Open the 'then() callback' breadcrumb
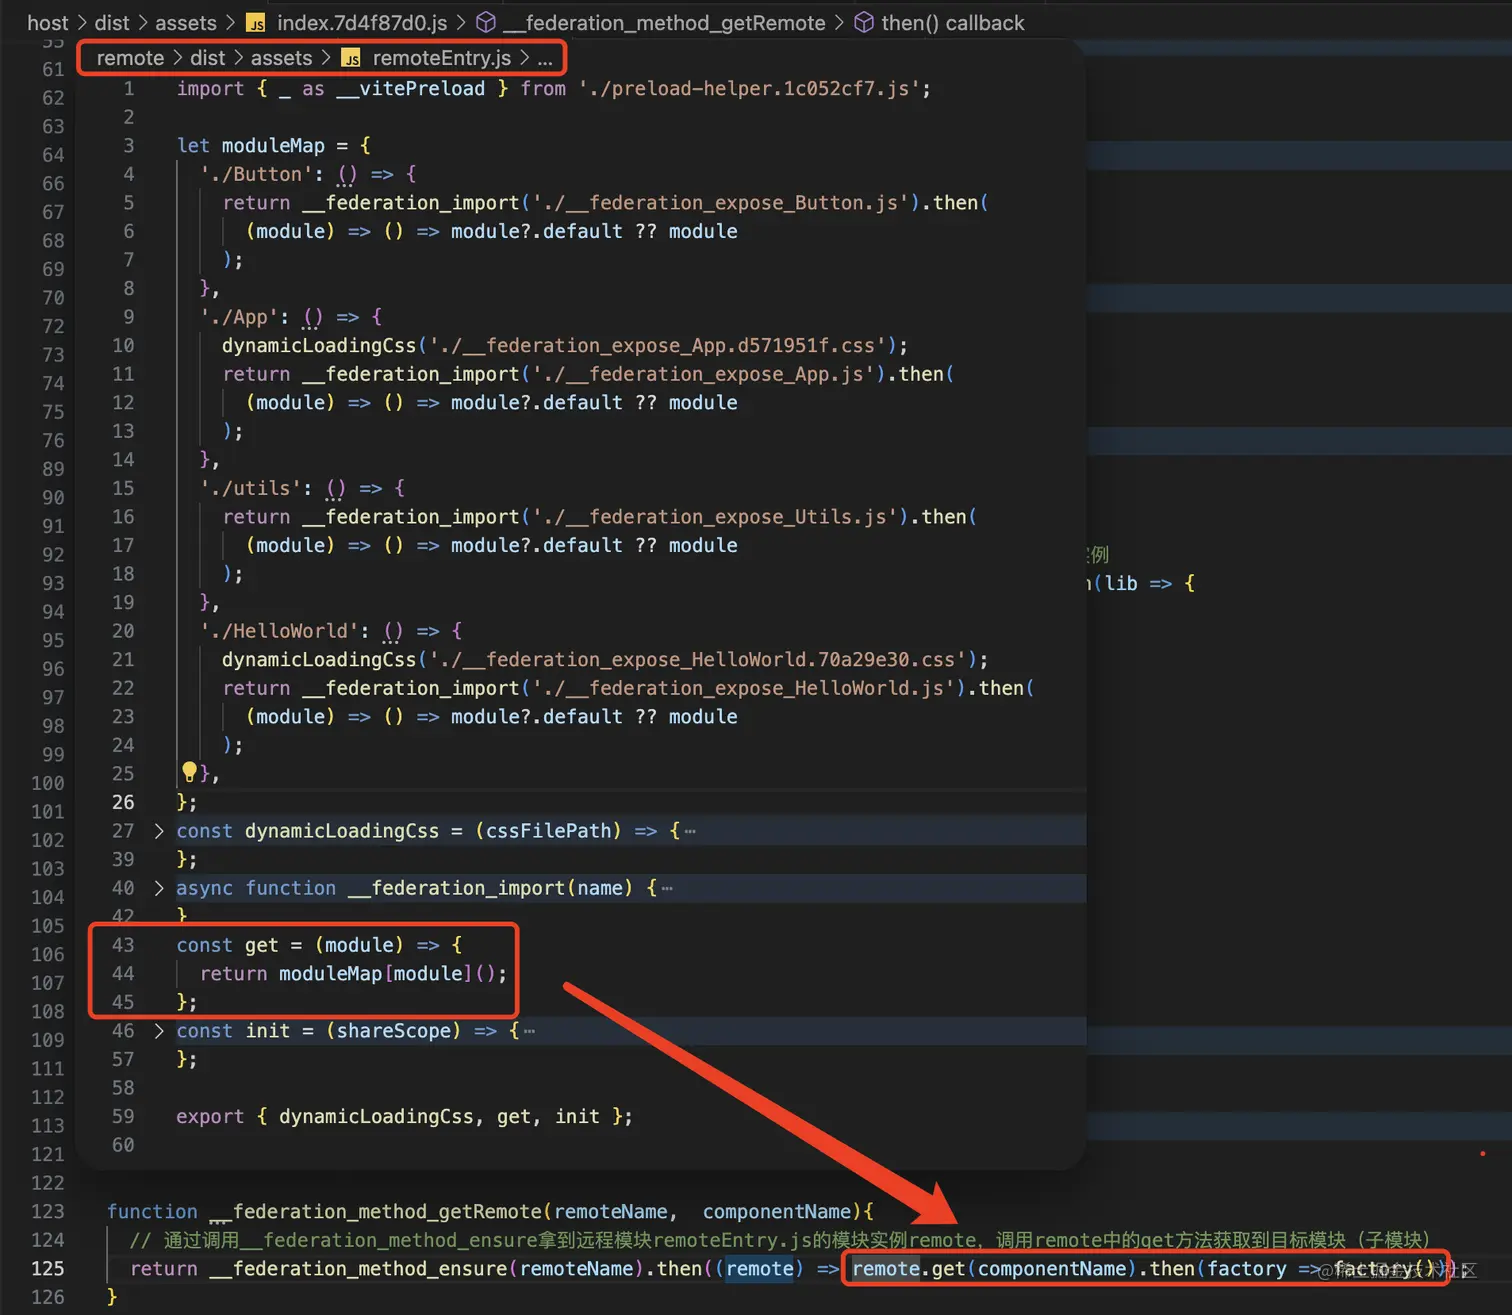The width and height of the screenshot is (1512, 1315). coord(953,23)
